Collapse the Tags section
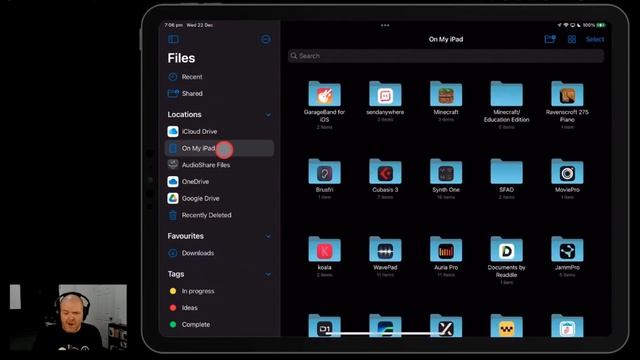 coord(268,274)
